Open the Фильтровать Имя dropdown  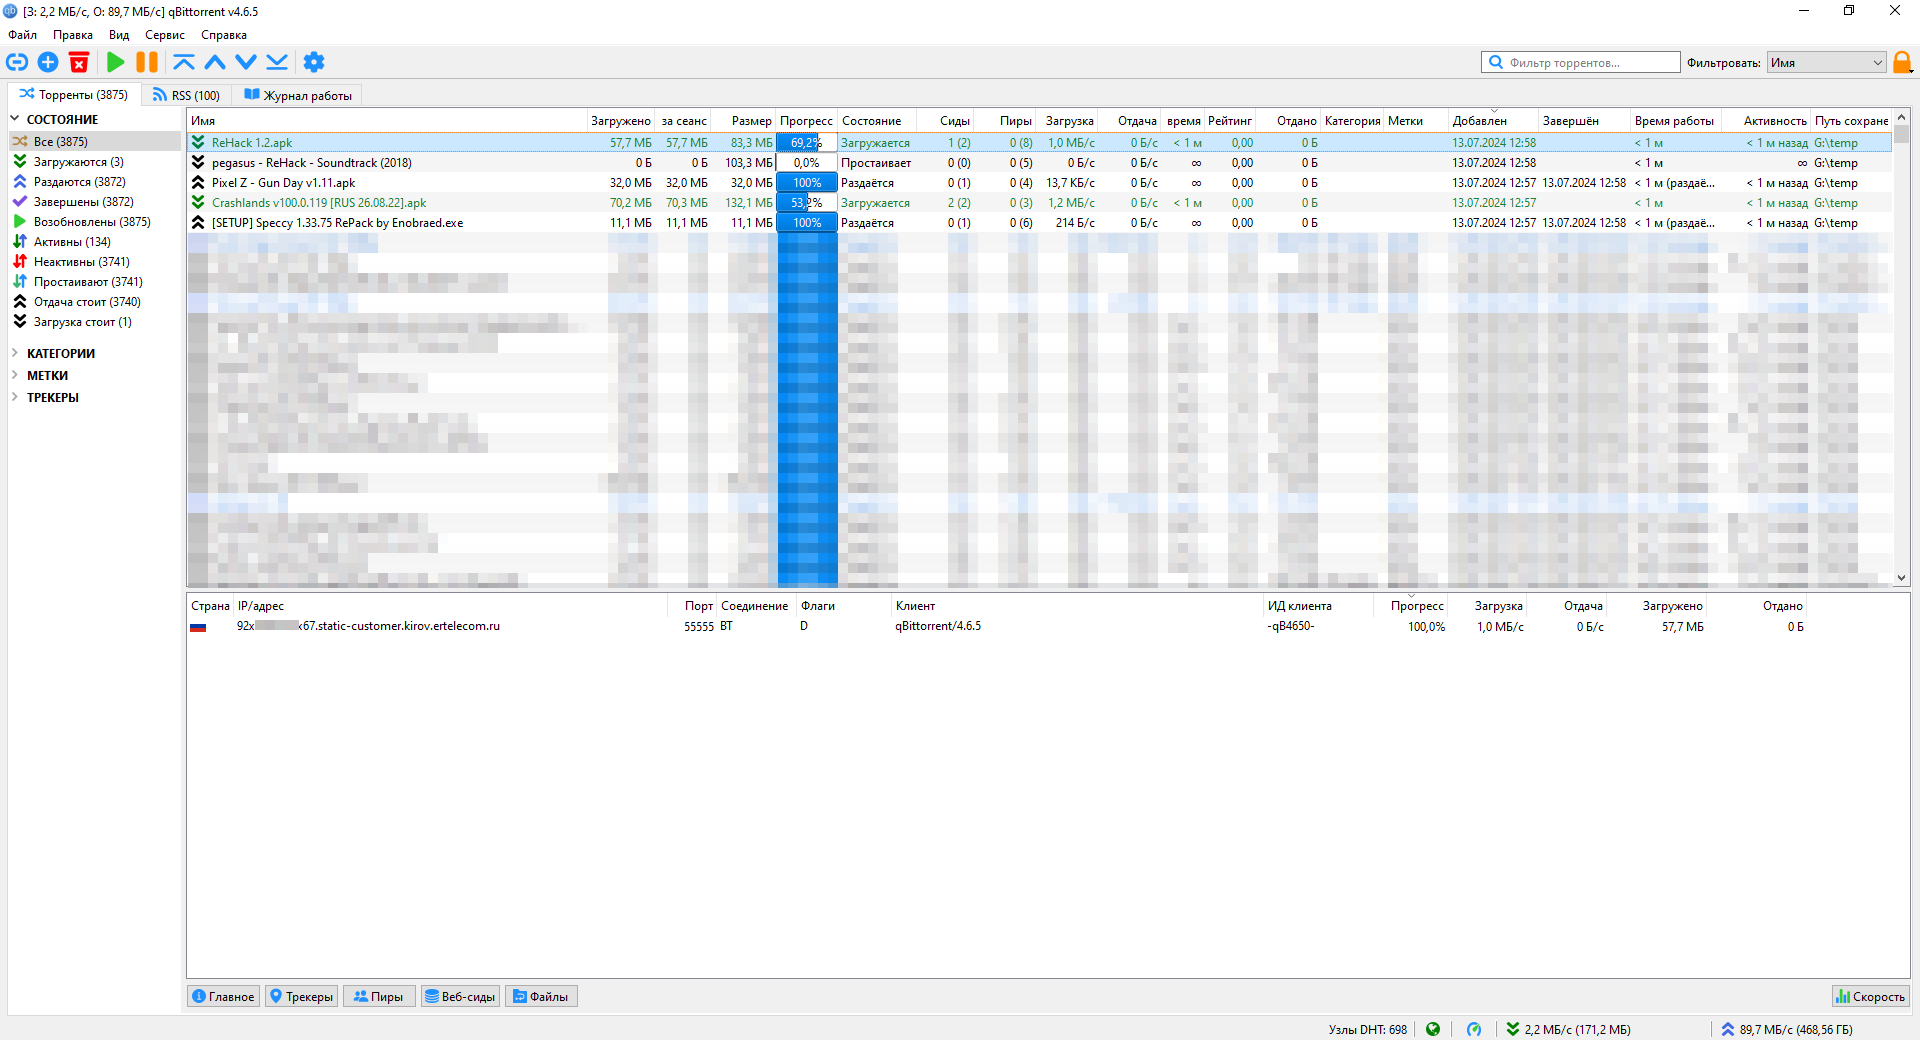coord(1826,62)
